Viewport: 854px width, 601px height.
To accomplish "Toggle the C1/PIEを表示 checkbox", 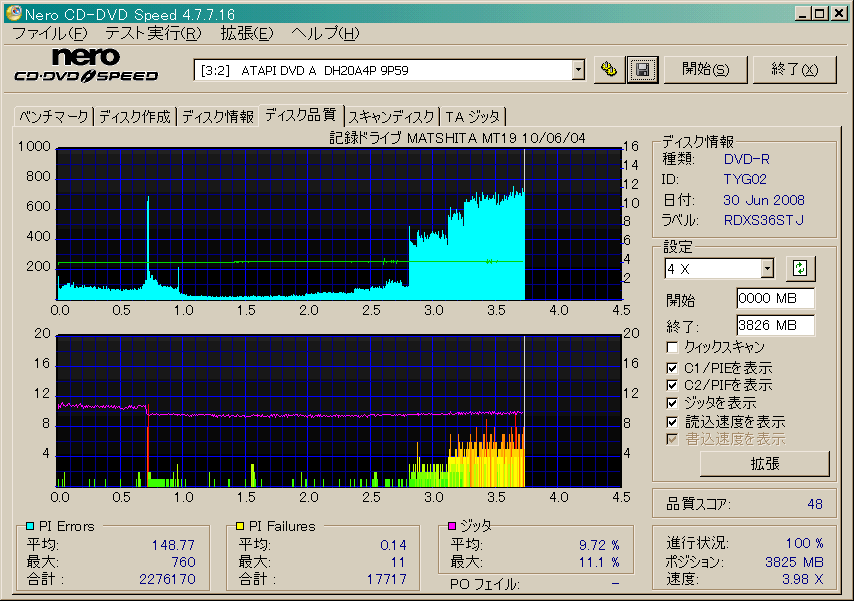I will click(672, 368).
